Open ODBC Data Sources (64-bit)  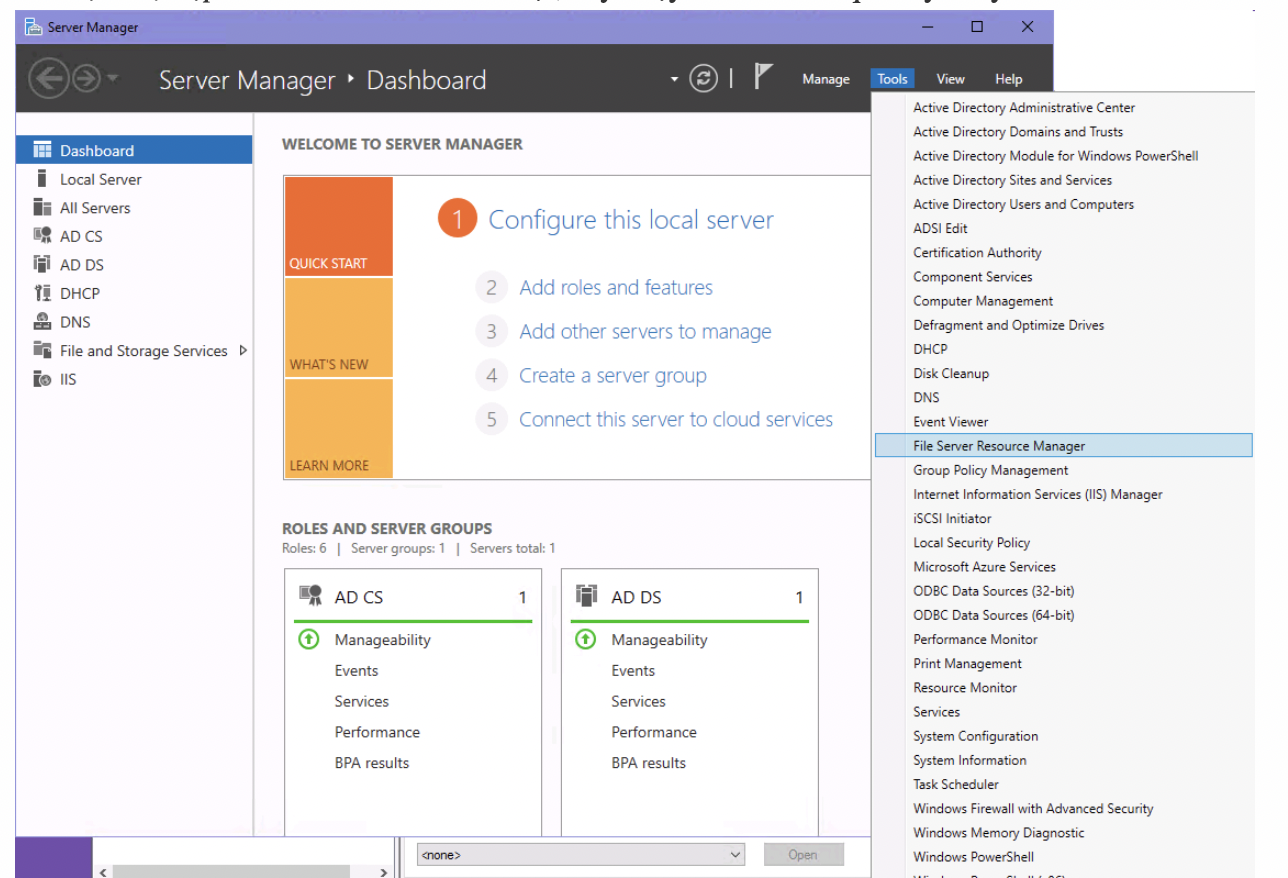1064,615
